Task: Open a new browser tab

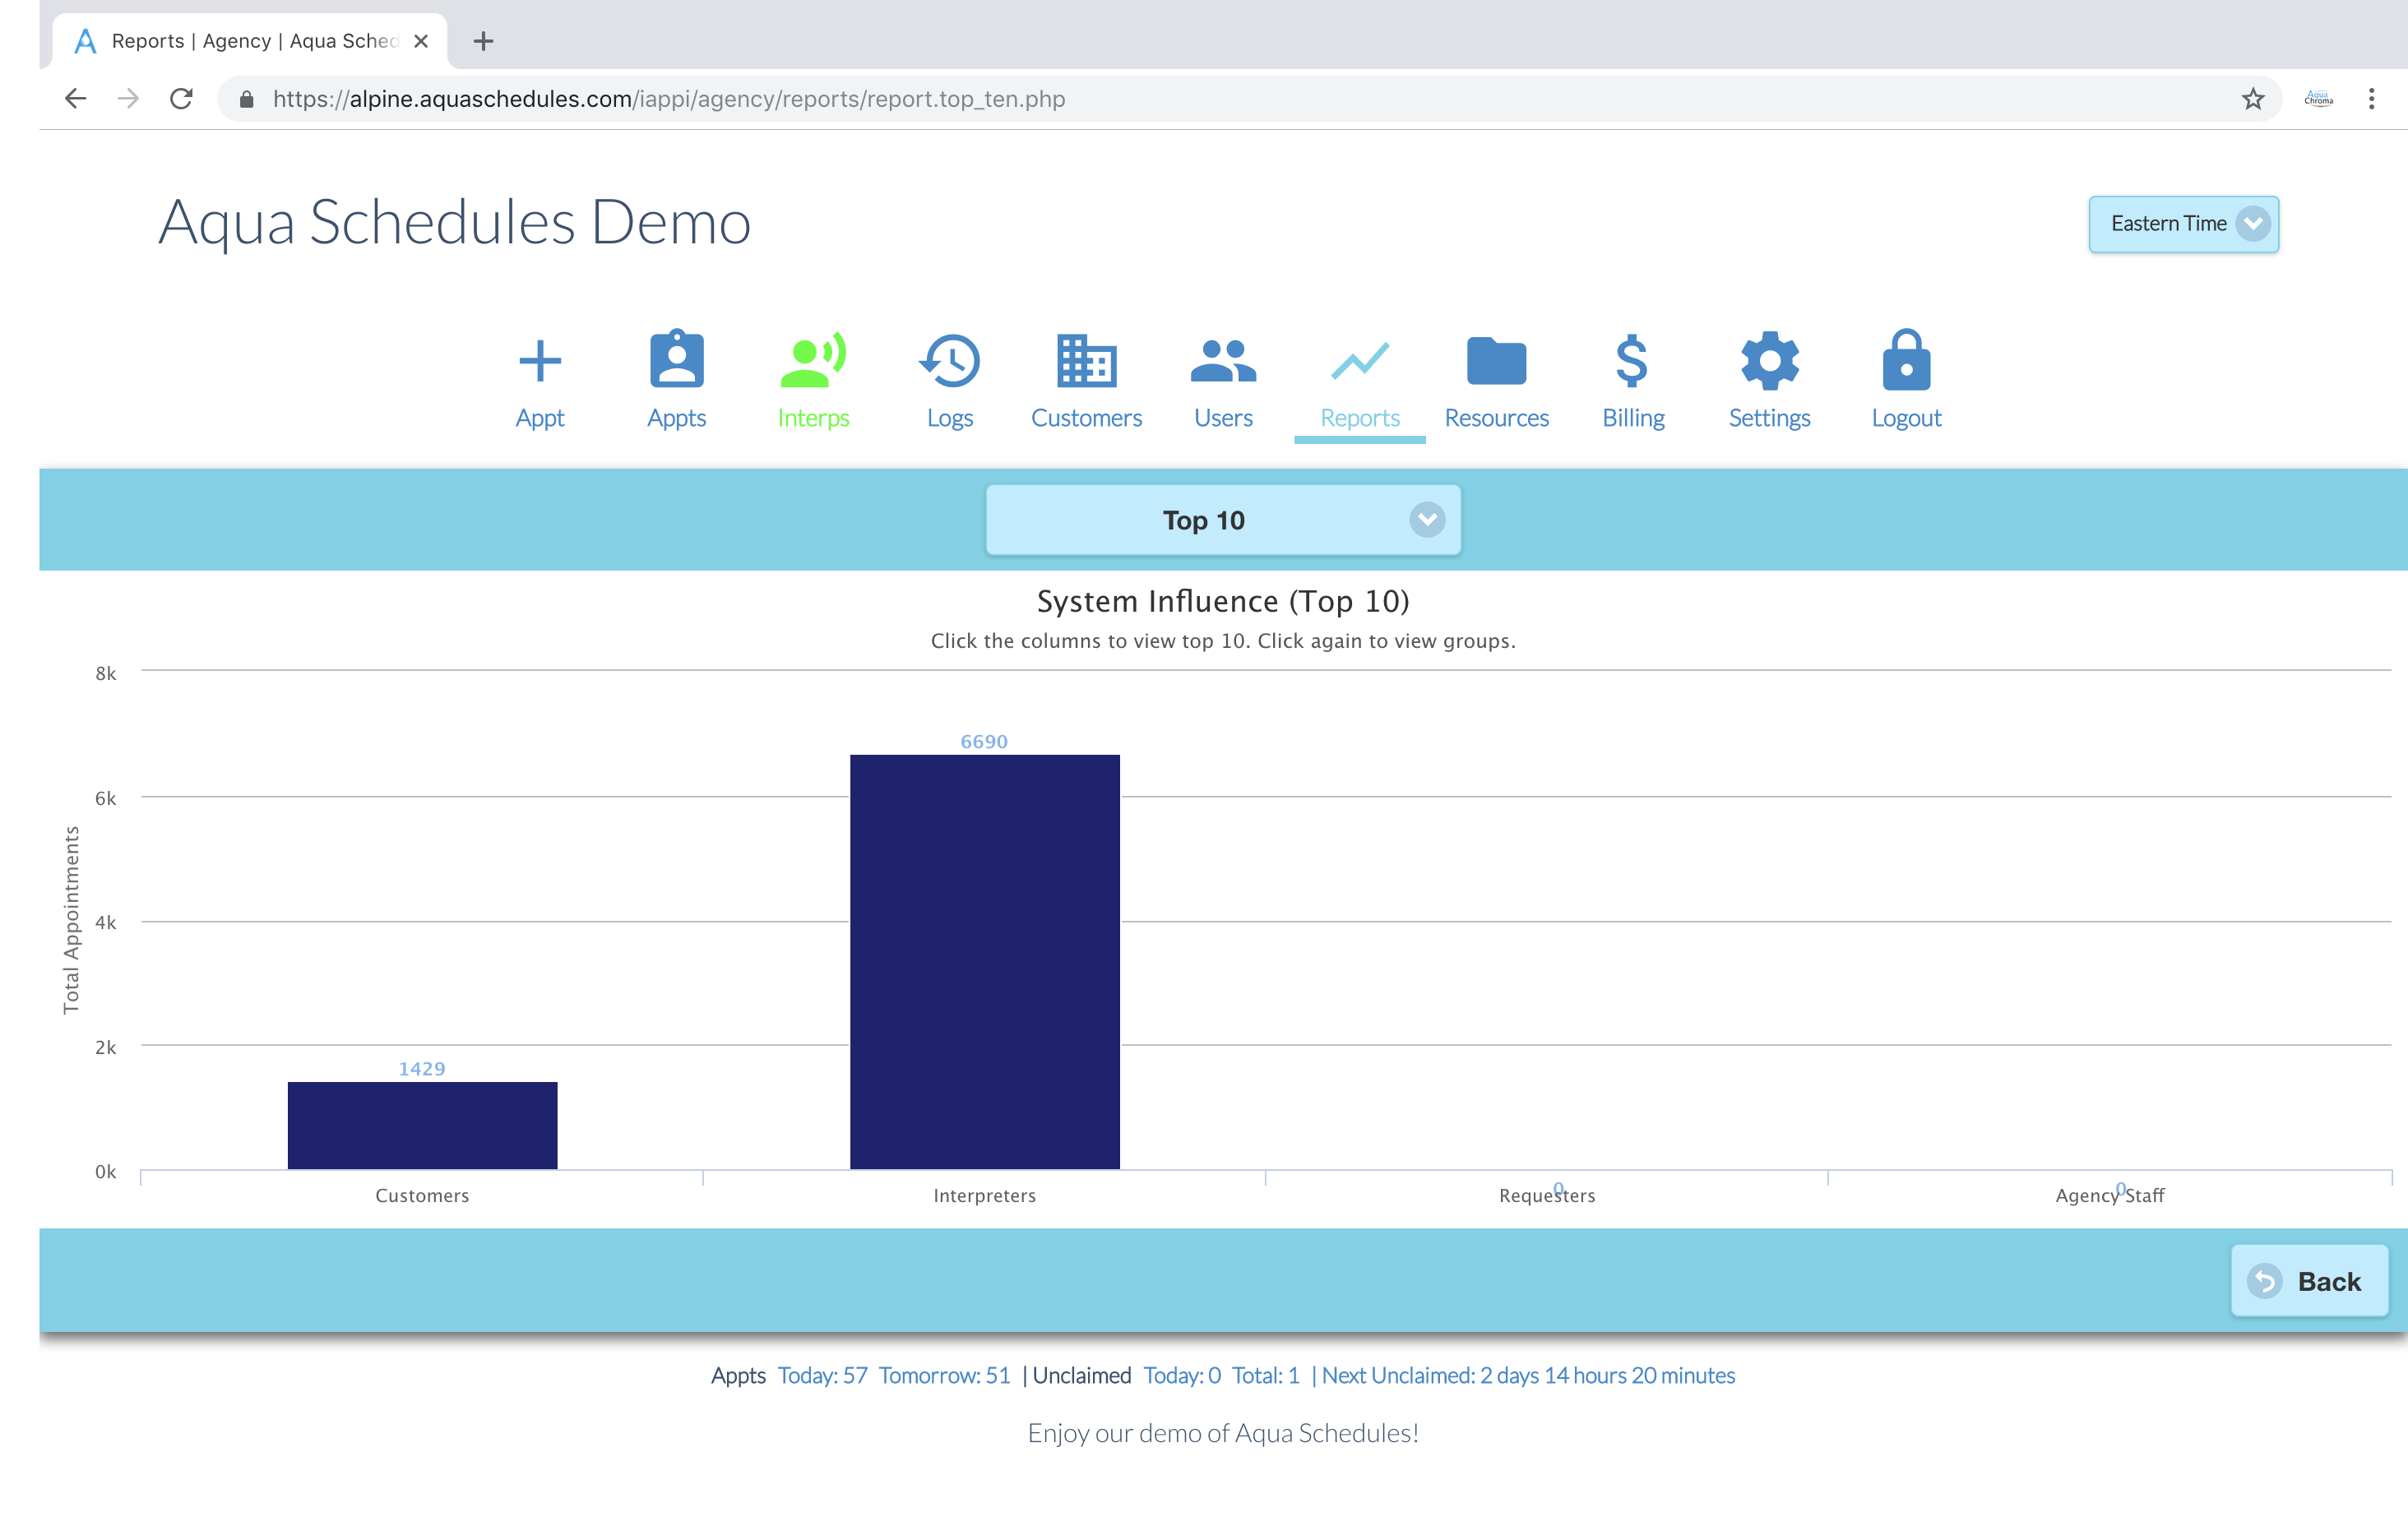Action: (483, 41)
